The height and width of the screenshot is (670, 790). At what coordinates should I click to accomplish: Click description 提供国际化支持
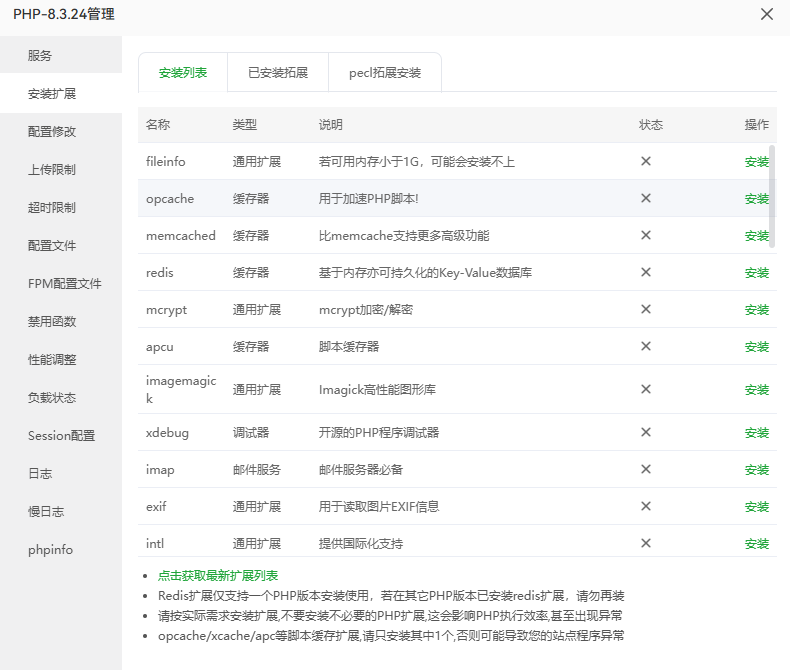(361, 544)
